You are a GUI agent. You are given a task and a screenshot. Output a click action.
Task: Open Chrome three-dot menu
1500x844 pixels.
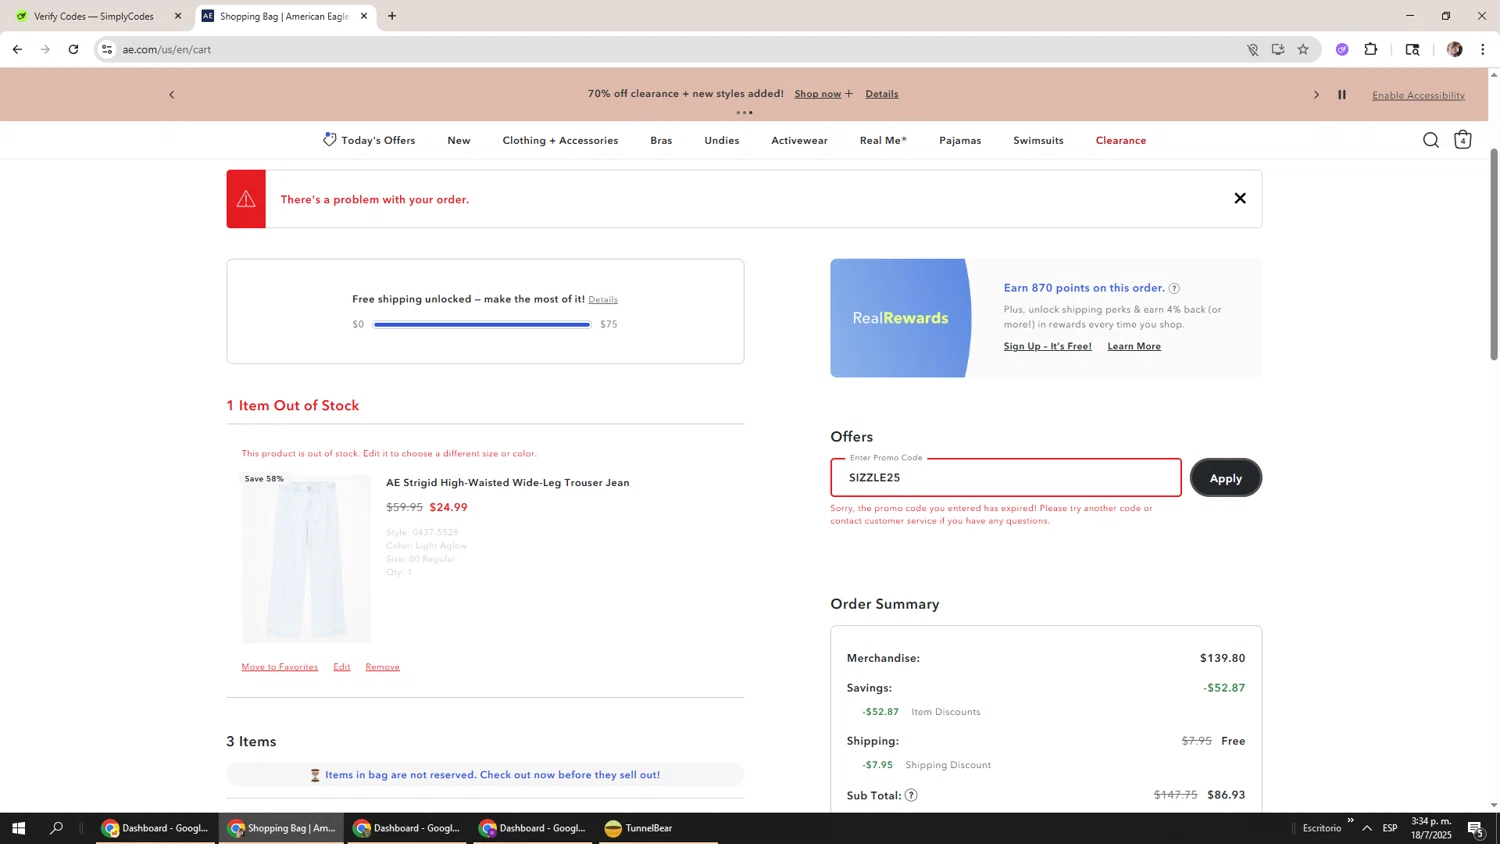(x=1482, y=49)
